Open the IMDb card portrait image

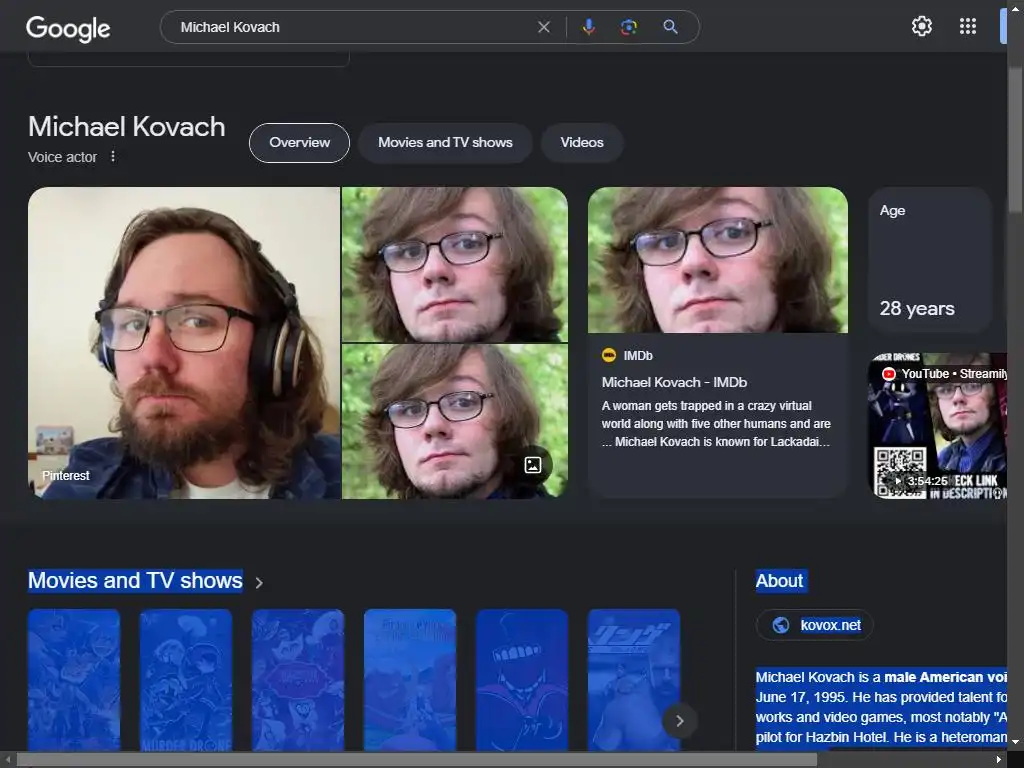tap(718, 260)
